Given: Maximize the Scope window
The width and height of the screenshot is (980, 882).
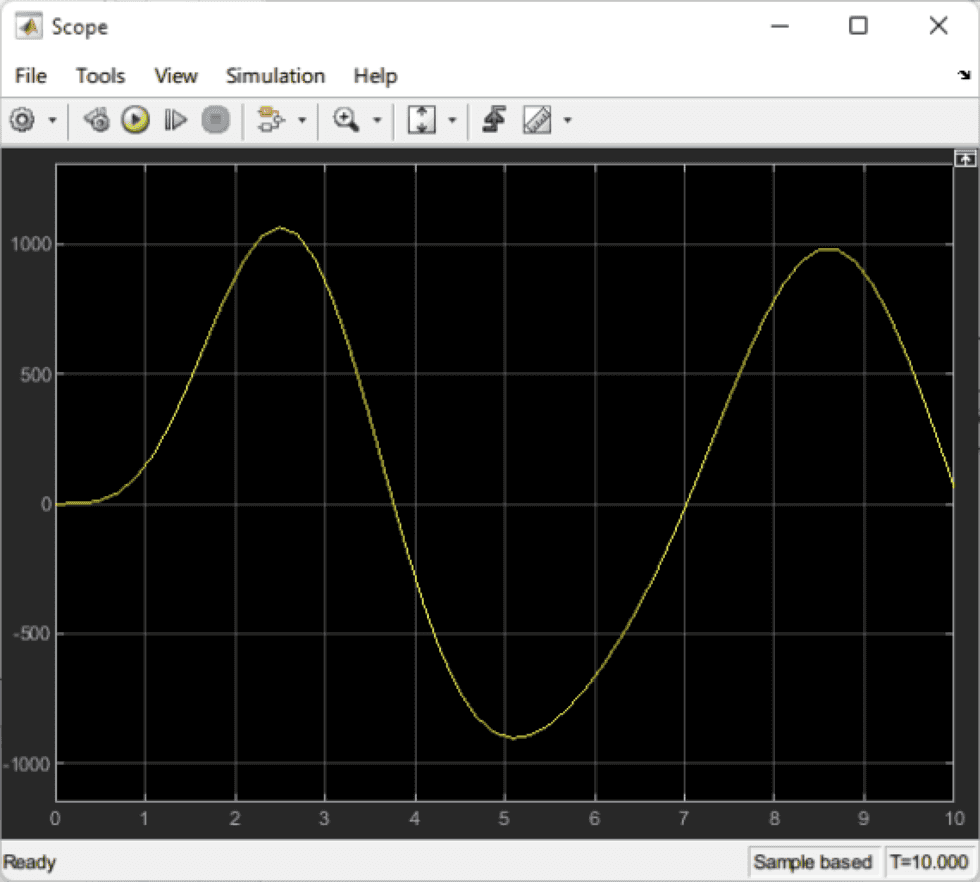Looking at the screenshot, I should 858,26.
